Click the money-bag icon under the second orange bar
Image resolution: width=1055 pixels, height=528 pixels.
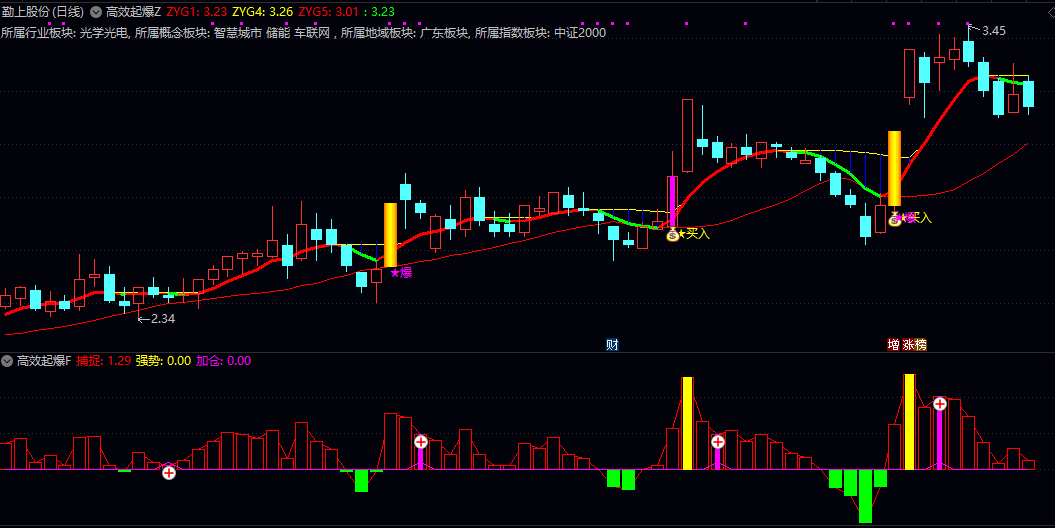click(x=894, y=219)
